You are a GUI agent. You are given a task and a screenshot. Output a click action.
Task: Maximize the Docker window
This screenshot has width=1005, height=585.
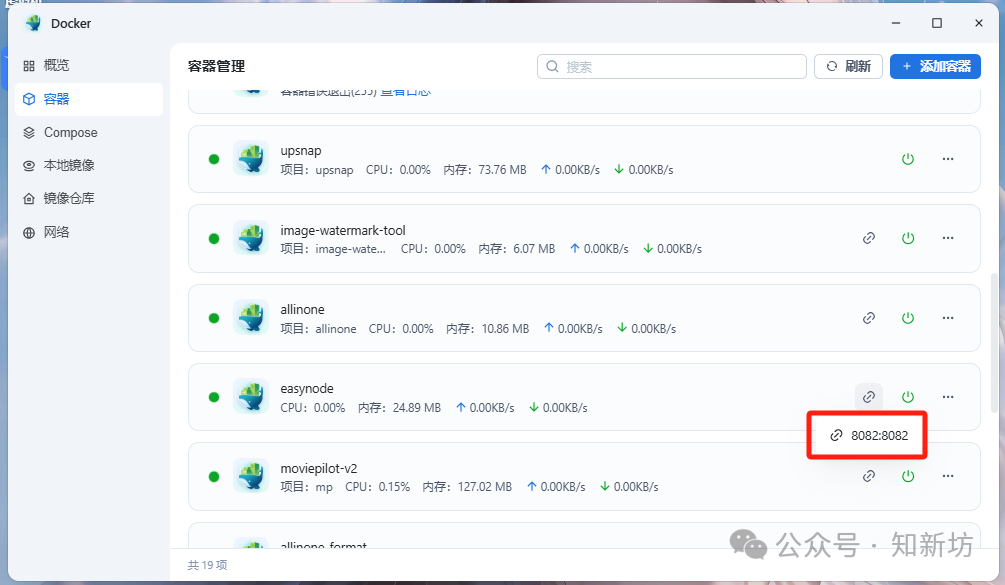tap(936, 23)
